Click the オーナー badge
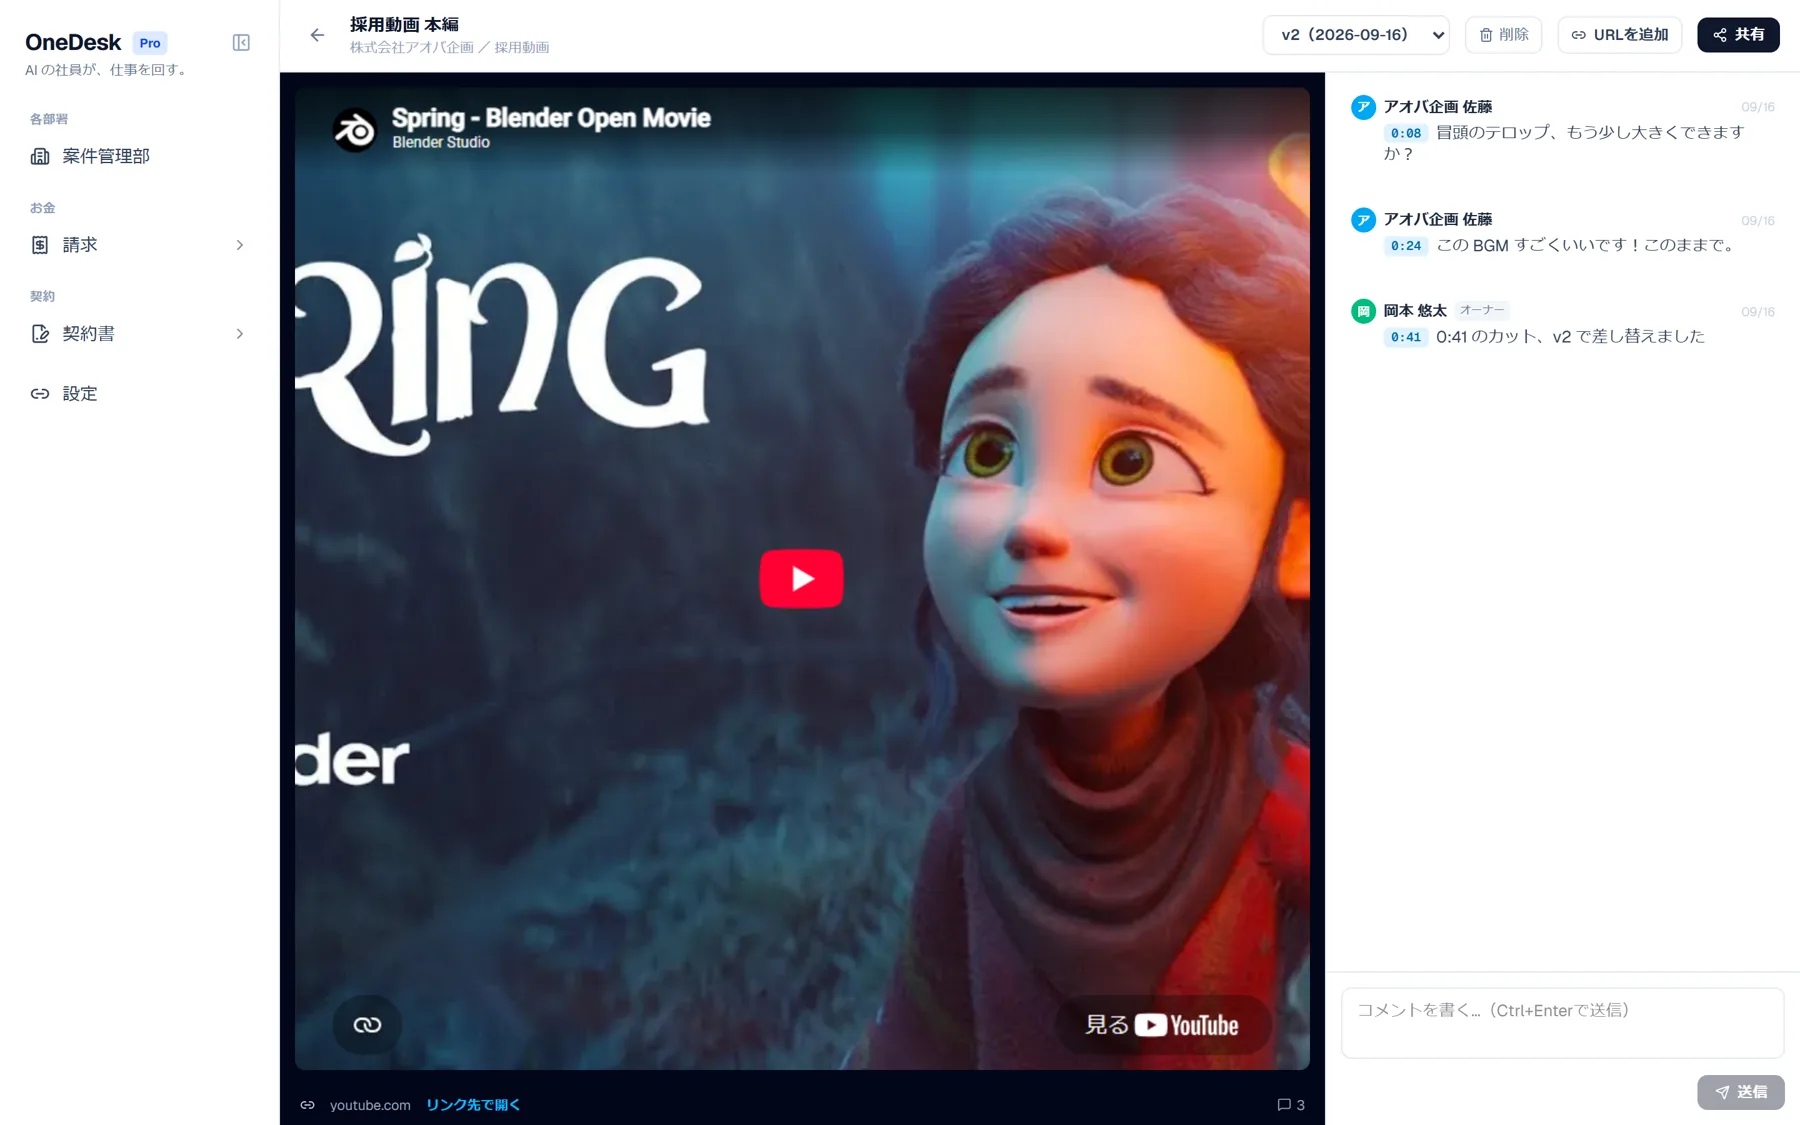This screenshot has width=1800, height=1125. 1482,310
